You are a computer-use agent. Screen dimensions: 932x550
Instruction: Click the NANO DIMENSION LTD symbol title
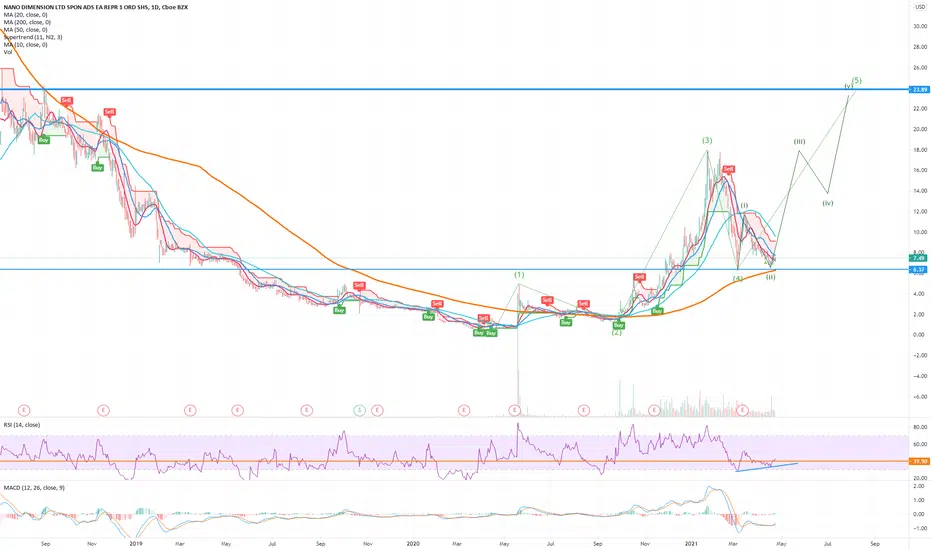96,7
